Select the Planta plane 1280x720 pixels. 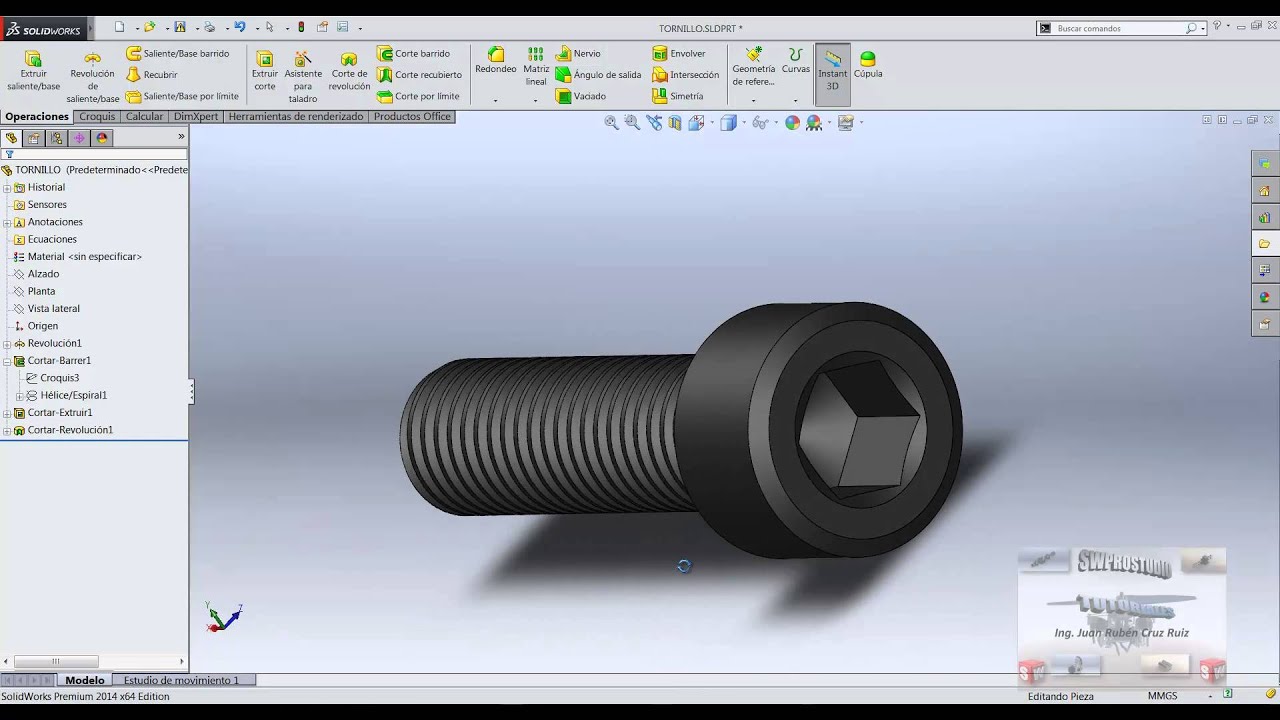pyautogui.click(x=34, y=291)
